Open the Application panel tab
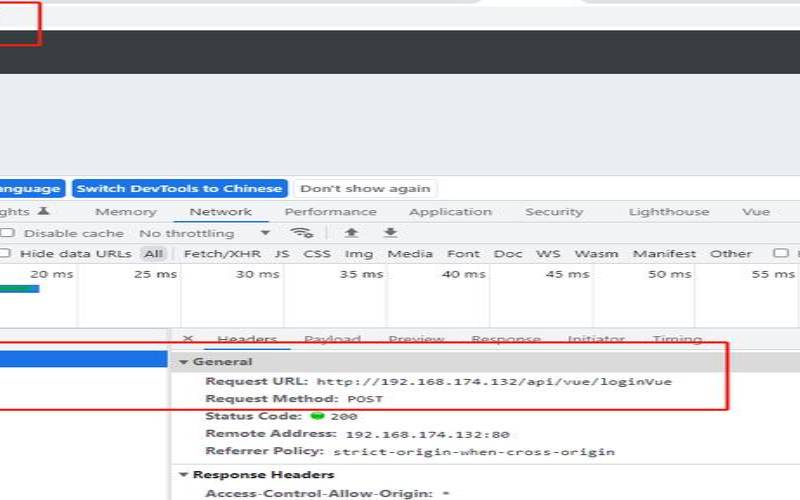This screenshot has width=800, height=500. pos(450,212)
